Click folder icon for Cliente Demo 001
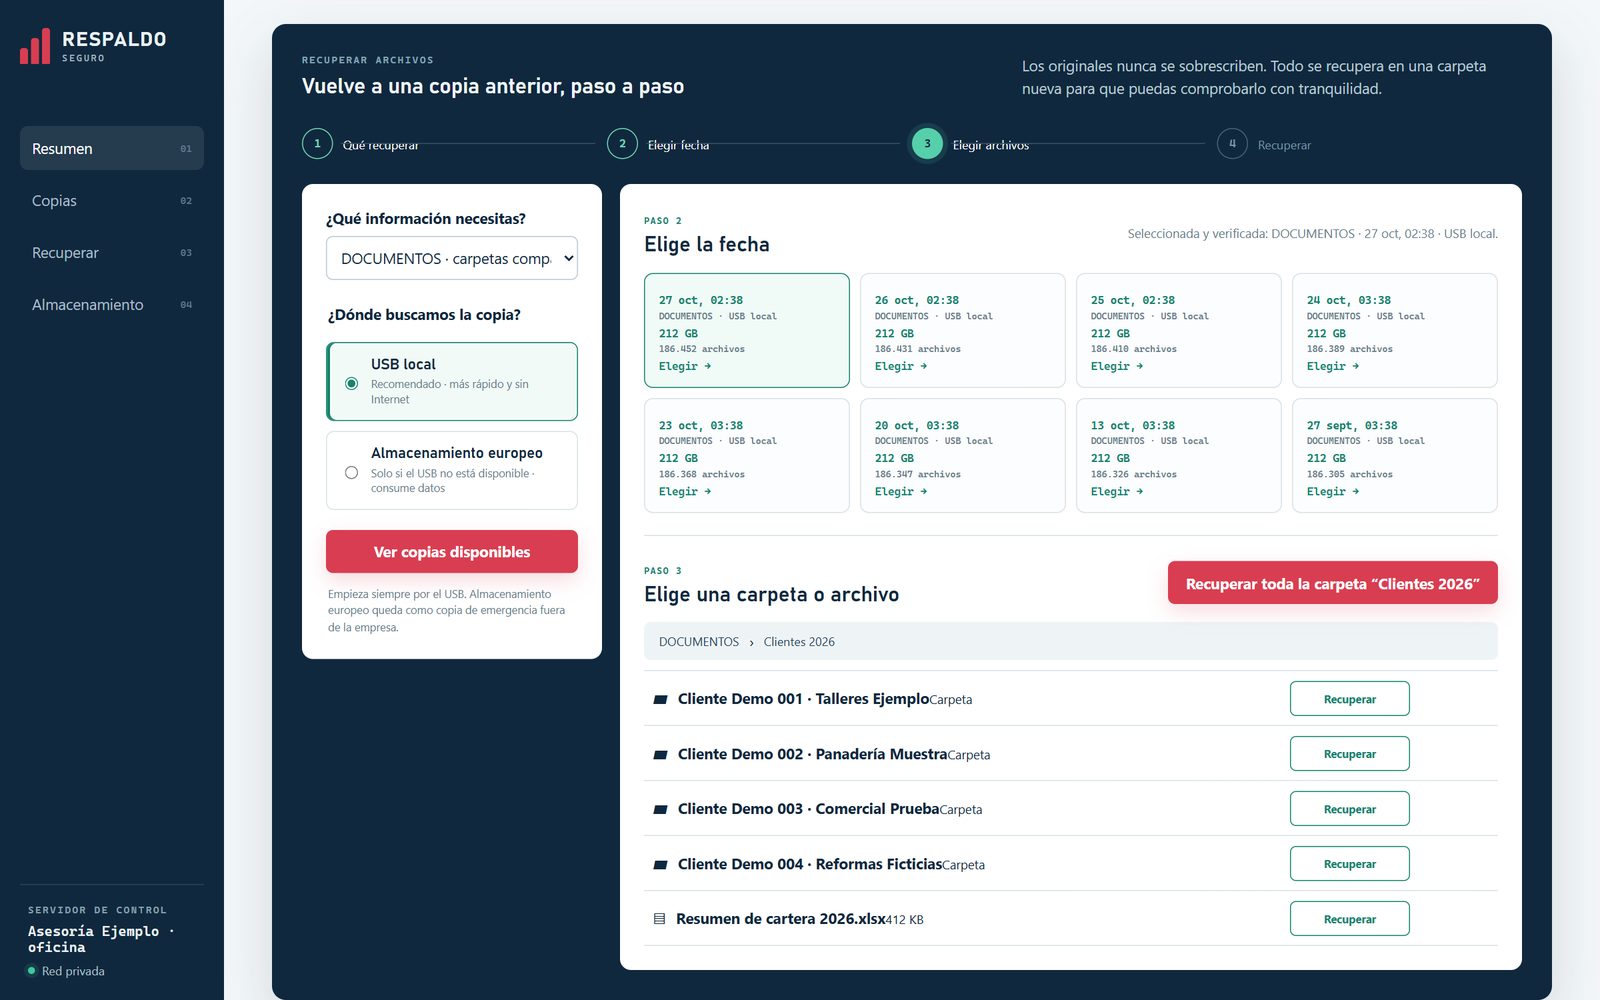The height and width of the screenshot is (1000, 1600). pyautogui.click(x=660, y=700)
